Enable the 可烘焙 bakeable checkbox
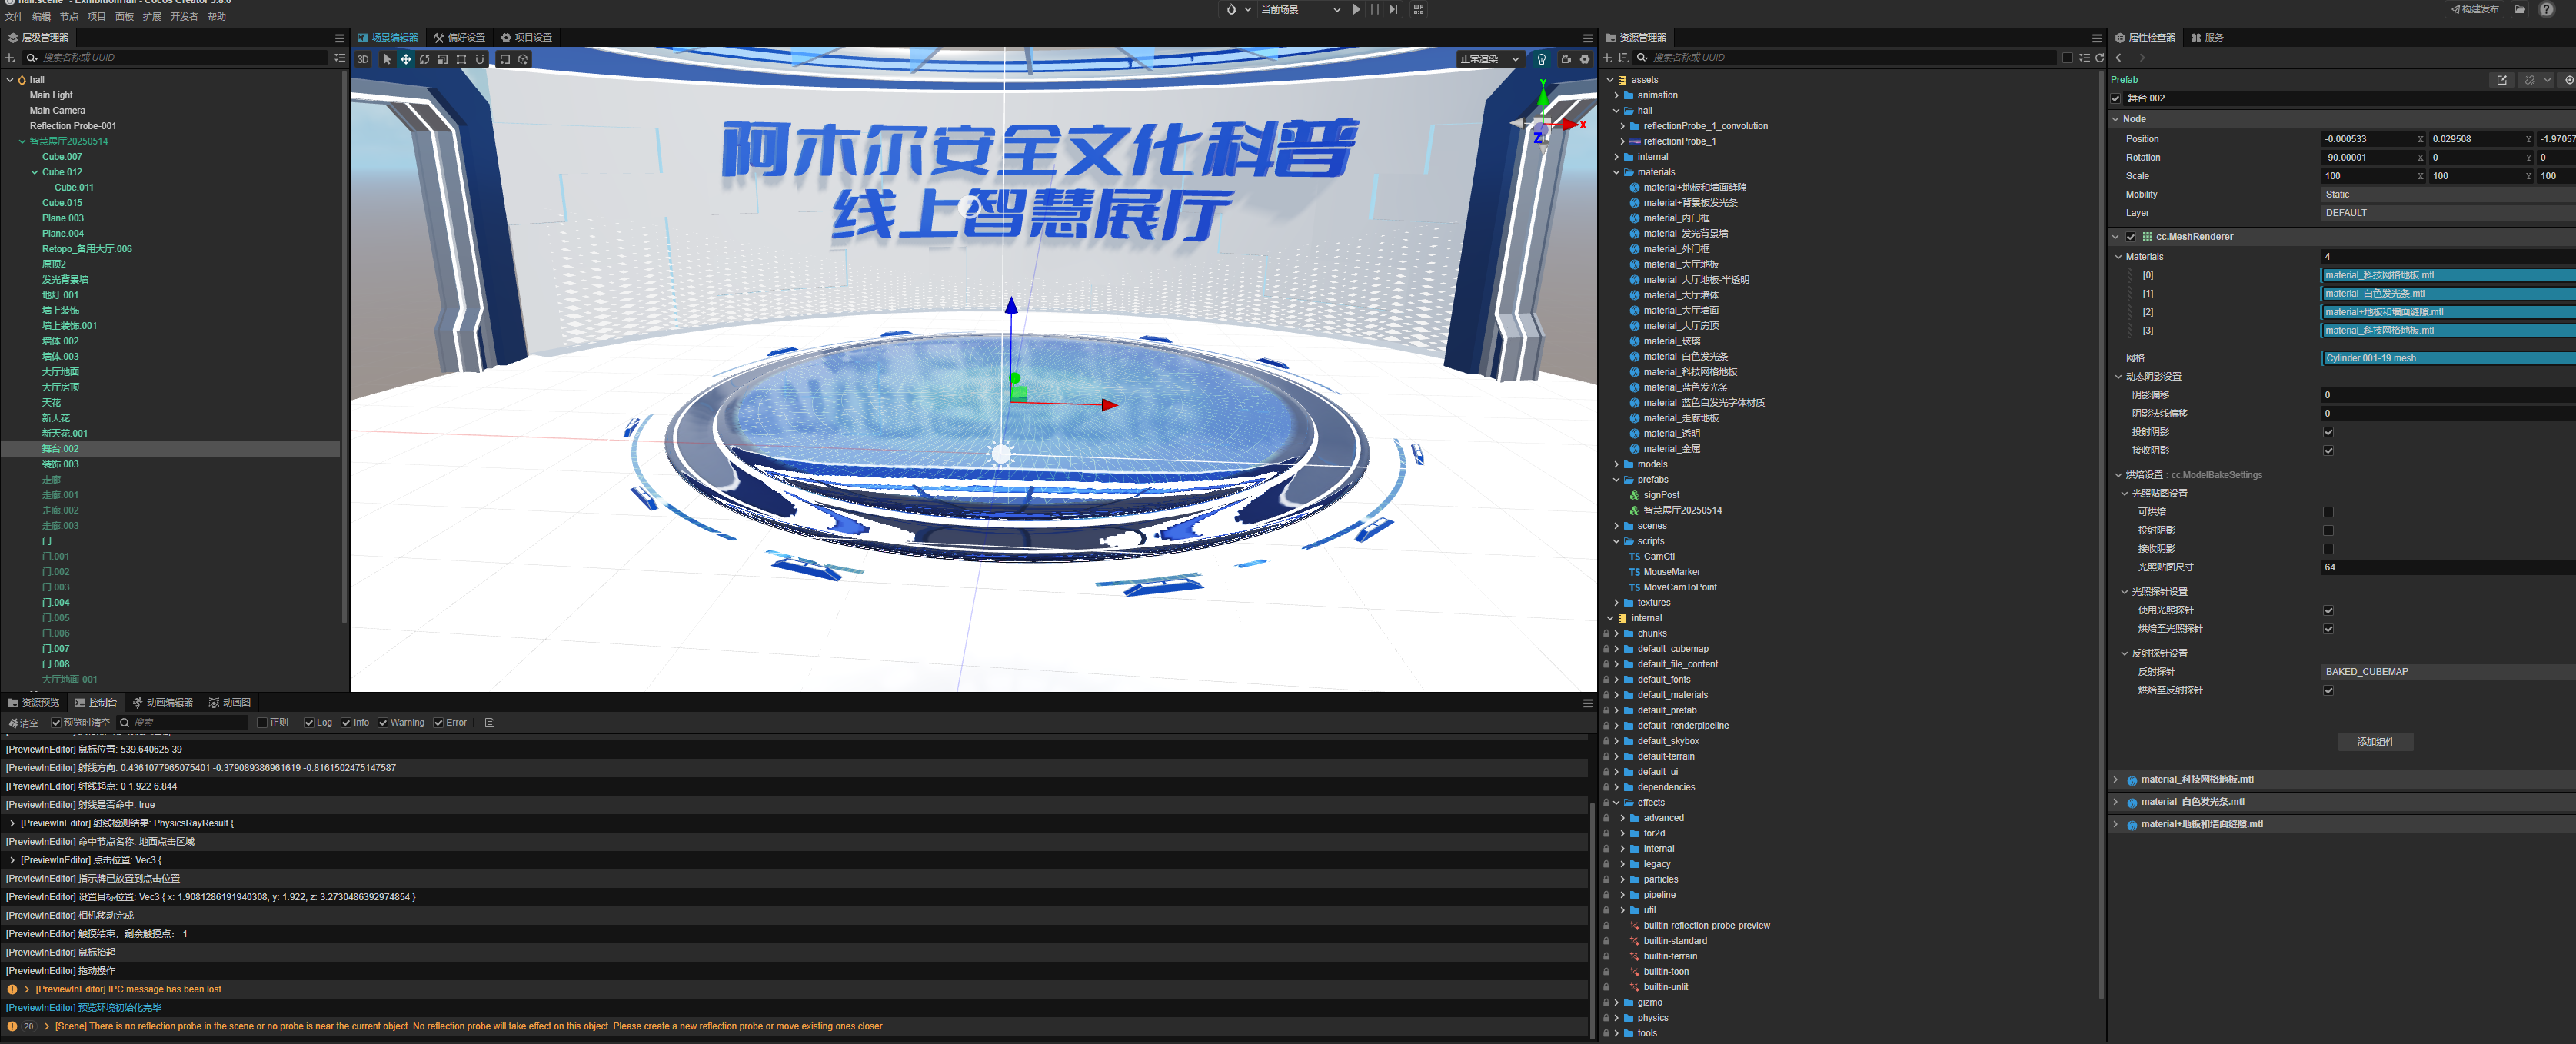 coord(2328,512)
